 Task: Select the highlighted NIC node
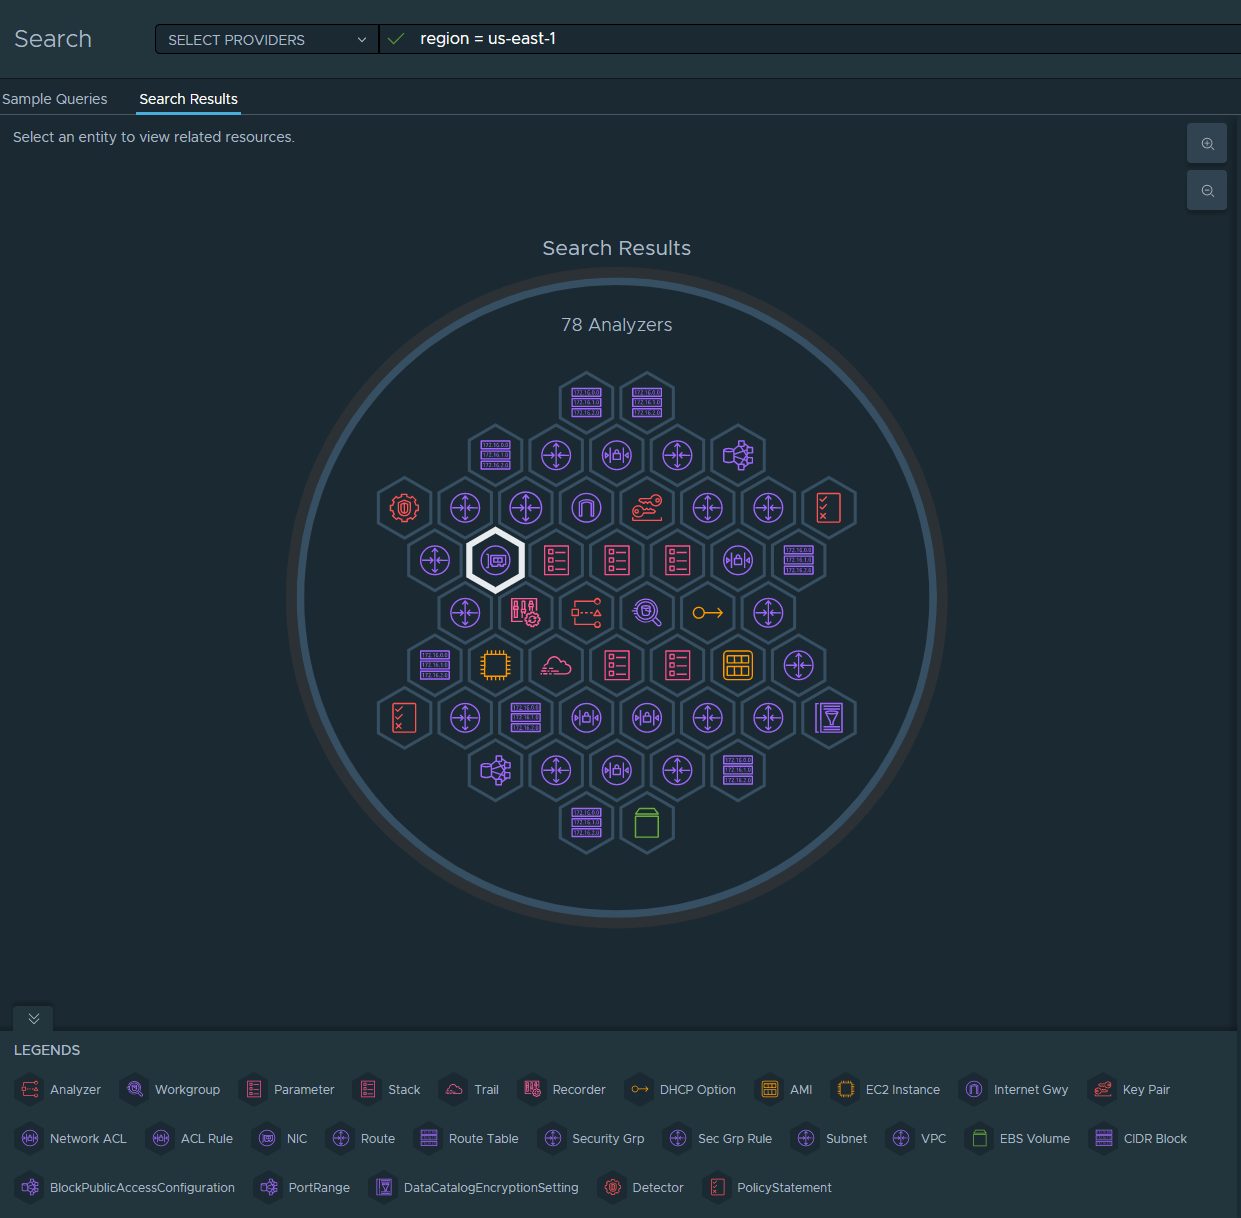[x=495, y=561]
